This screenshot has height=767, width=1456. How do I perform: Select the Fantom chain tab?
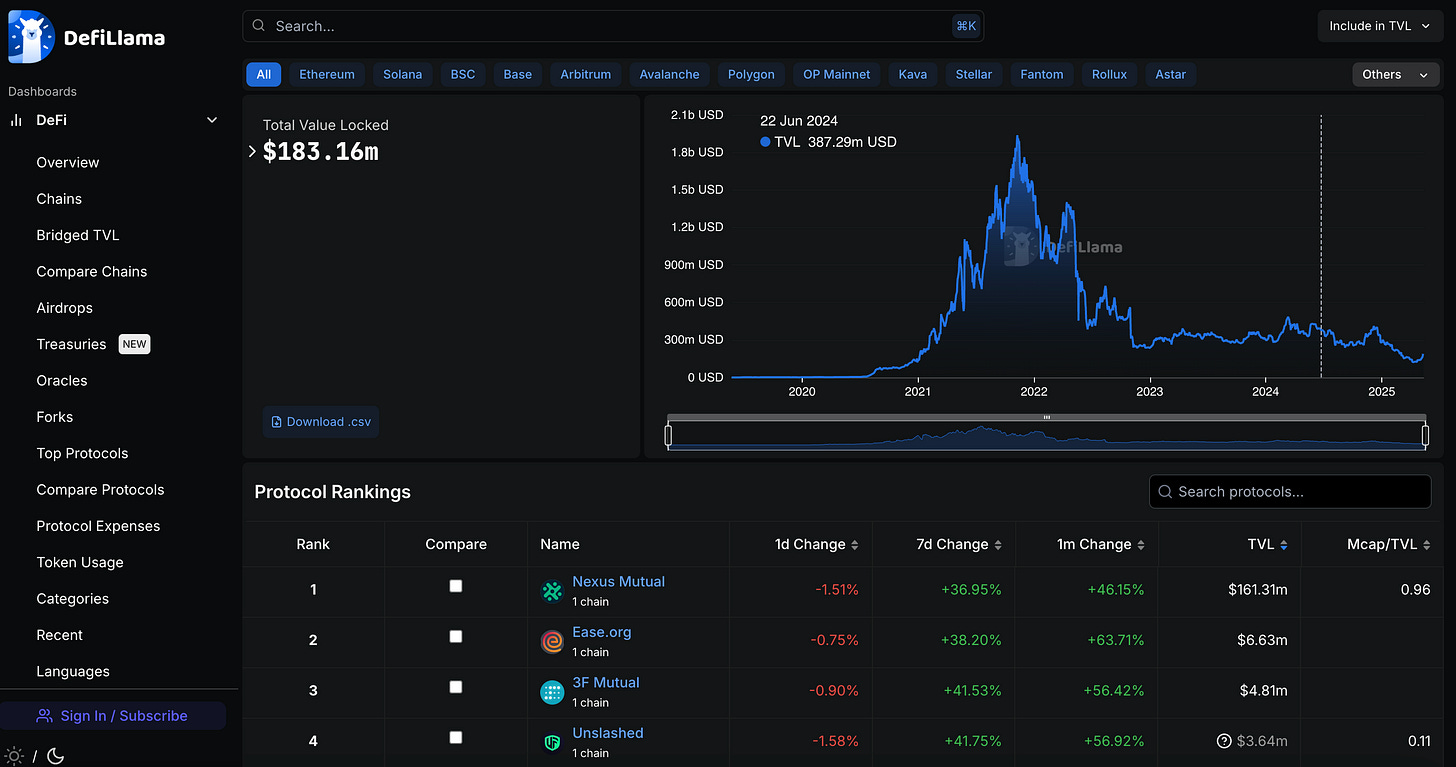[x=1042, y=74]
